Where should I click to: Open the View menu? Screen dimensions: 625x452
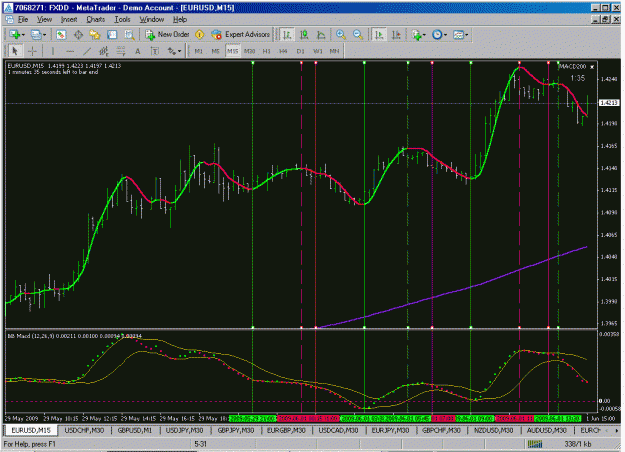44,19
